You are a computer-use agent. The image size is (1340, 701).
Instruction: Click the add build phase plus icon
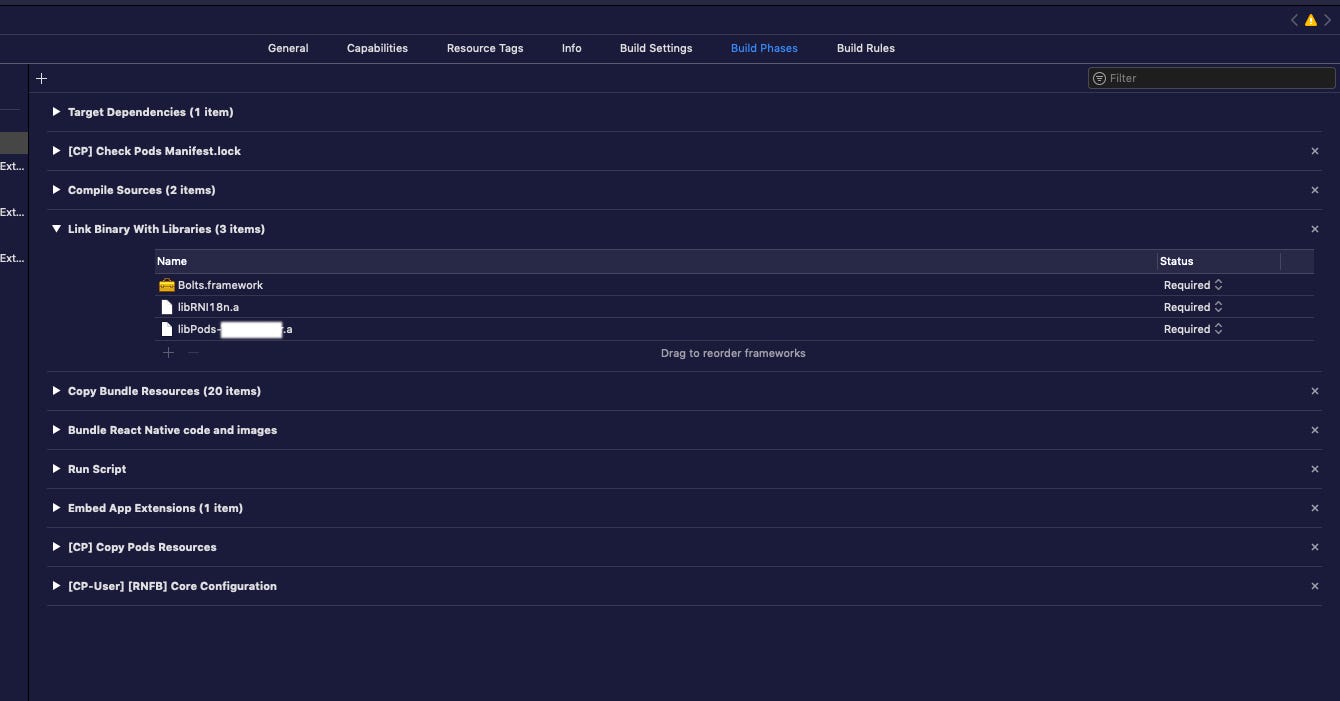[x=41, y=78]
